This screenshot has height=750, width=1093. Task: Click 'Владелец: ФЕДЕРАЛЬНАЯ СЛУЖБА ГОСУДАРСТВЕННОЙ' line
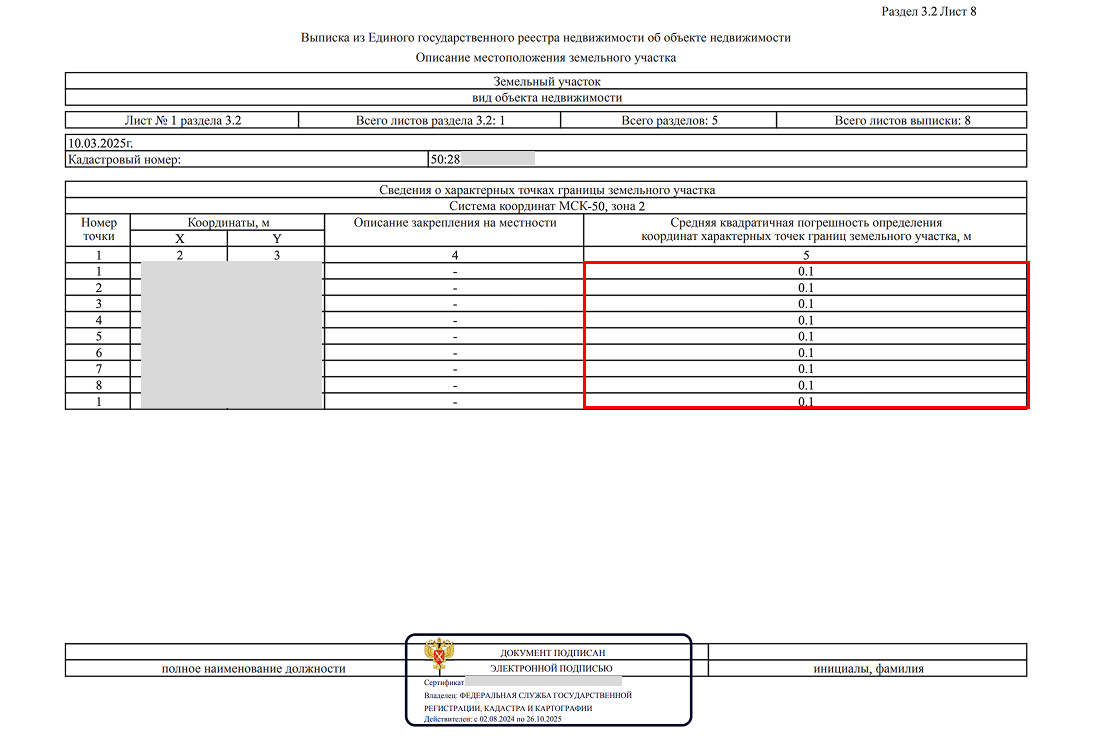click(x=528, y=696)
